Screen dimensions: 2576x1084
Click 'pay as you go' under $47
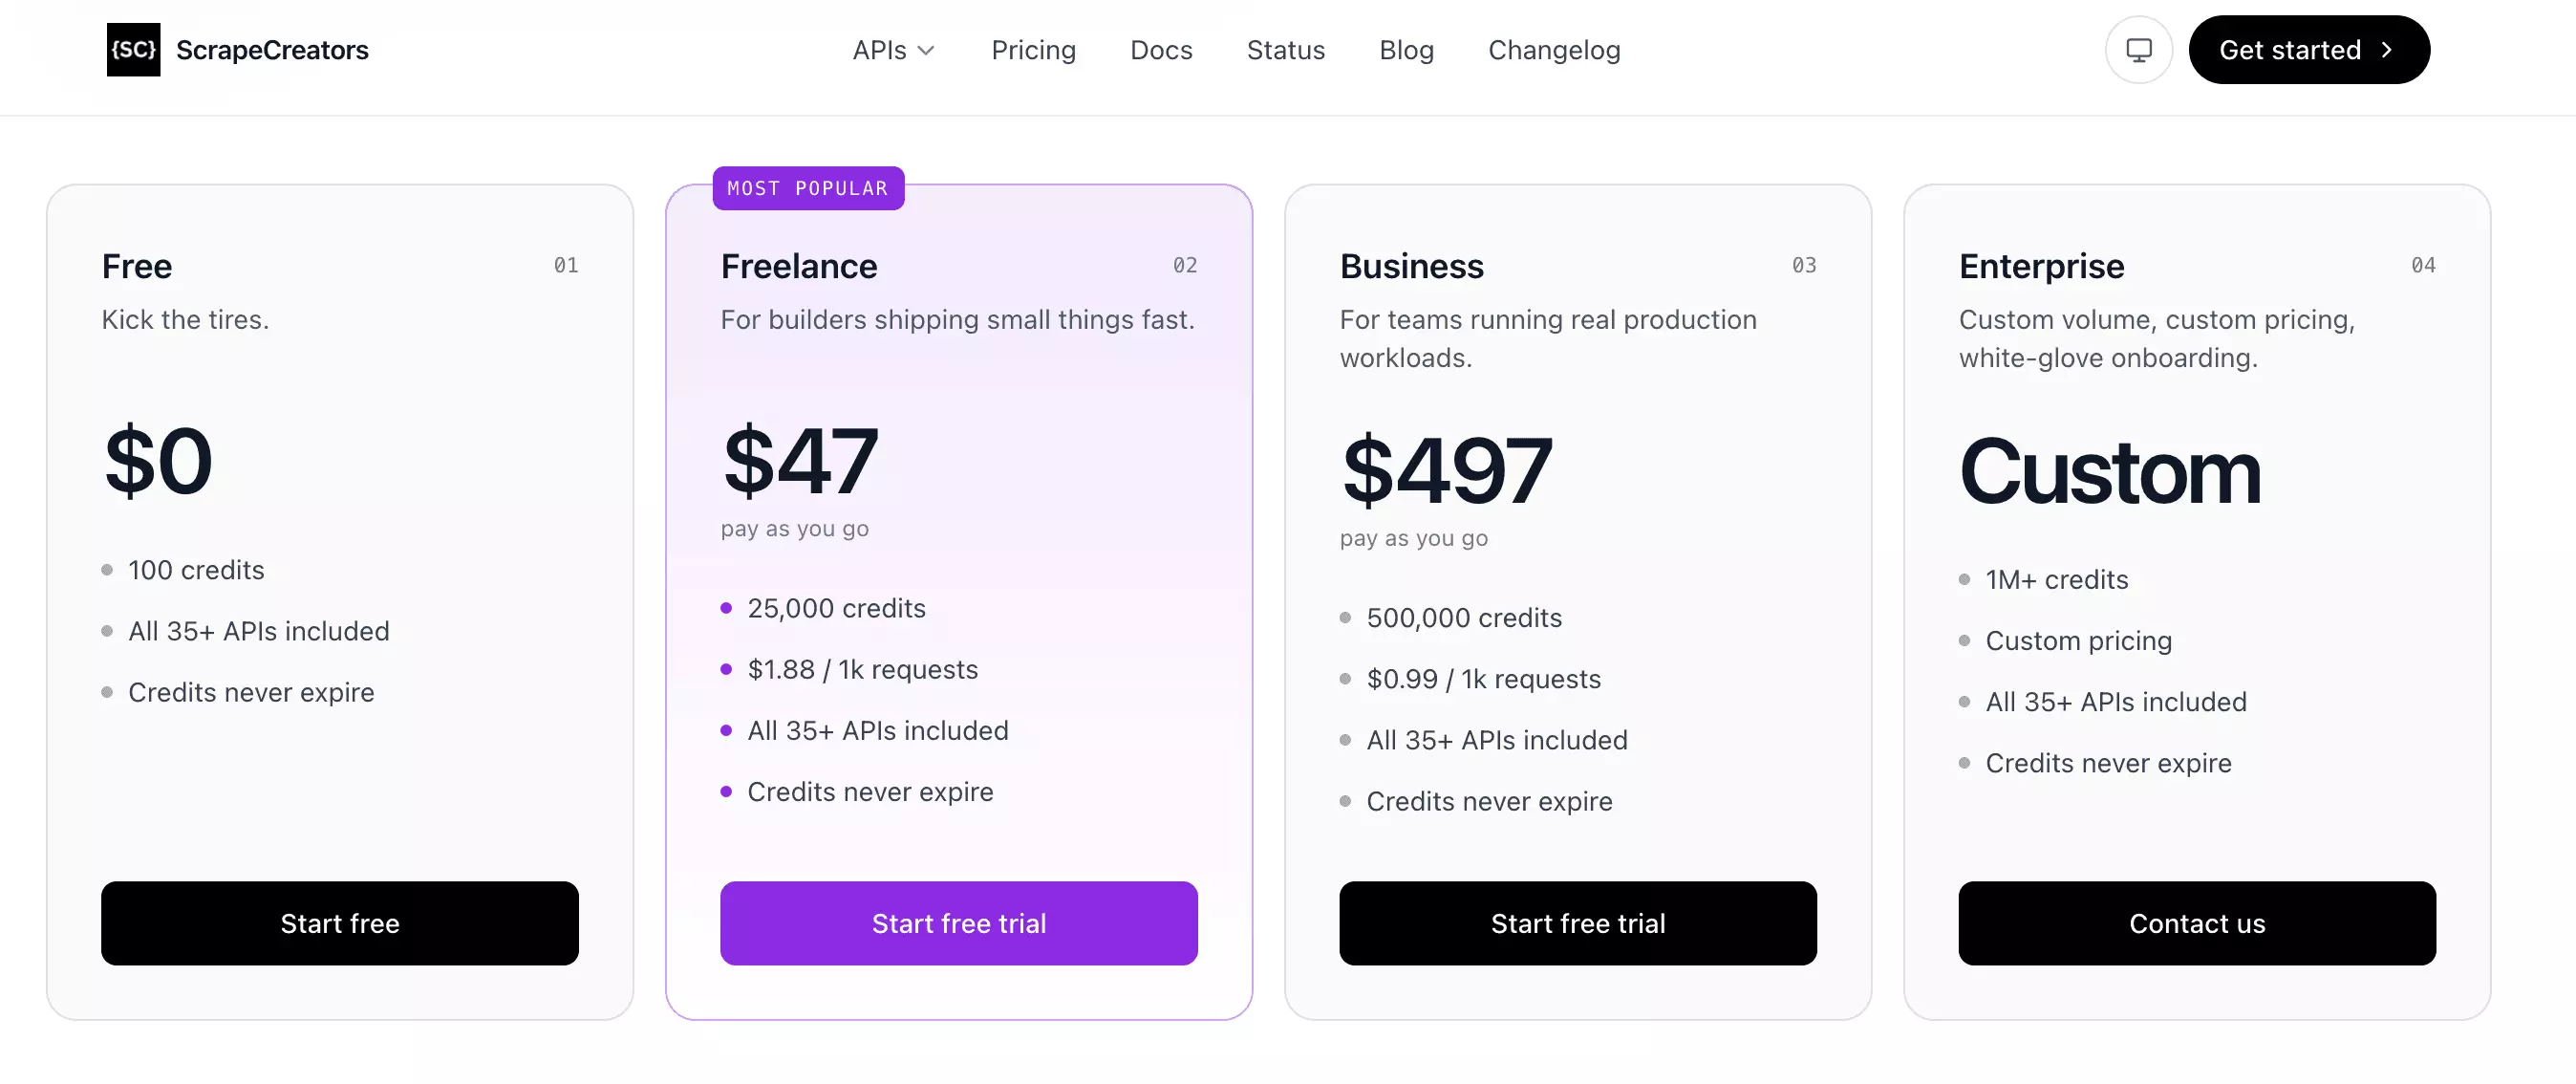(x=794, y=528)
